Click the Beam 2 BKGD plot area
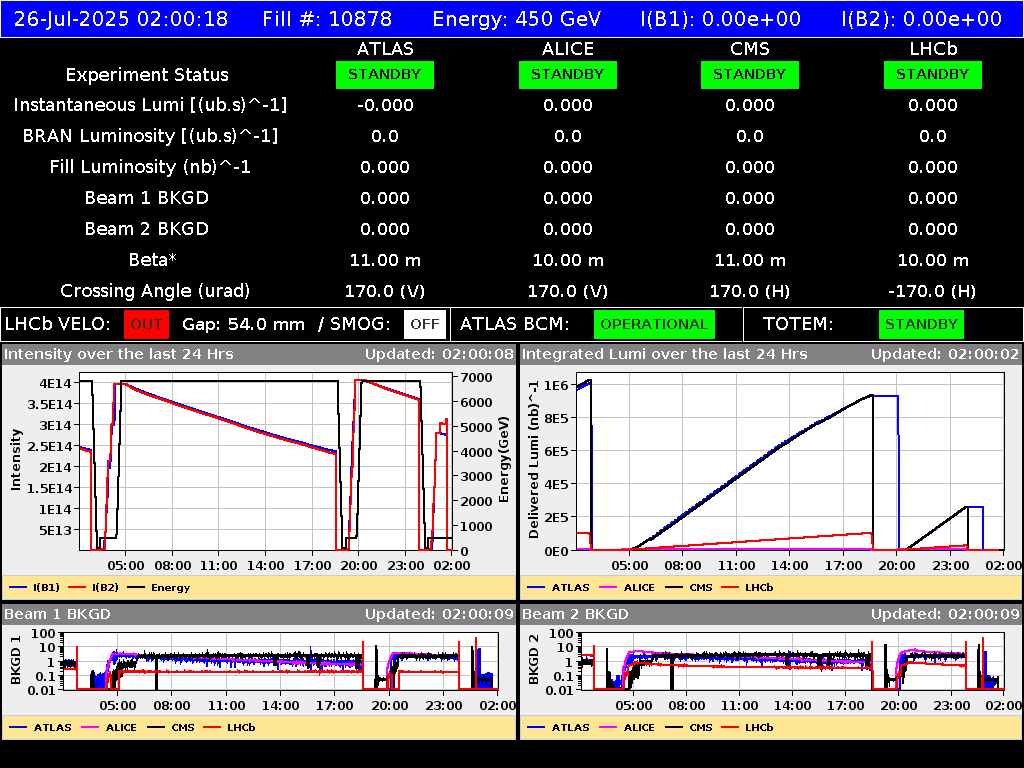The height and width of the screenshot is (768, 1024). coord(793,661)
